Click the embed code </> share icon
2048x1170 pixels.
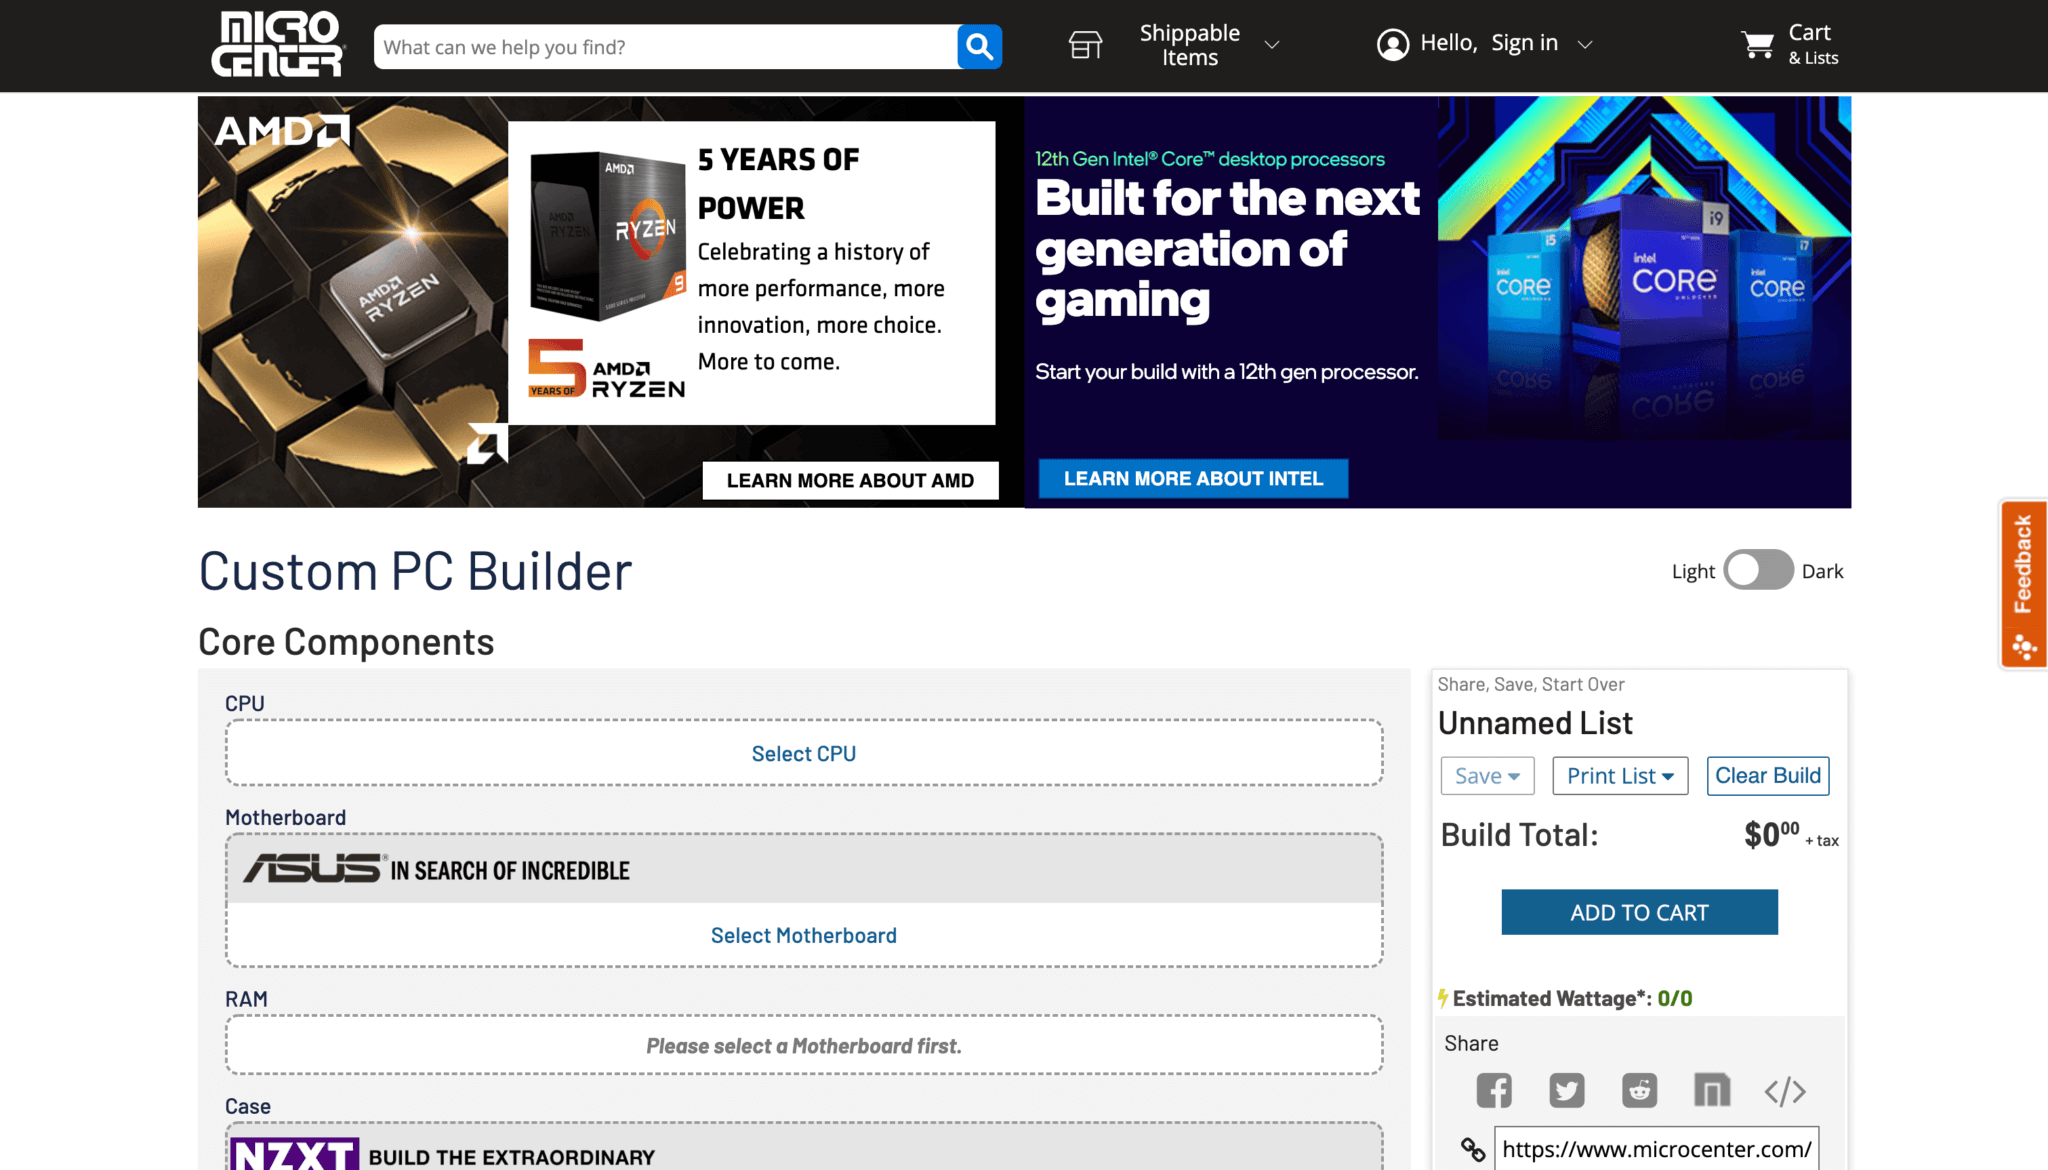point(1786,1090)
